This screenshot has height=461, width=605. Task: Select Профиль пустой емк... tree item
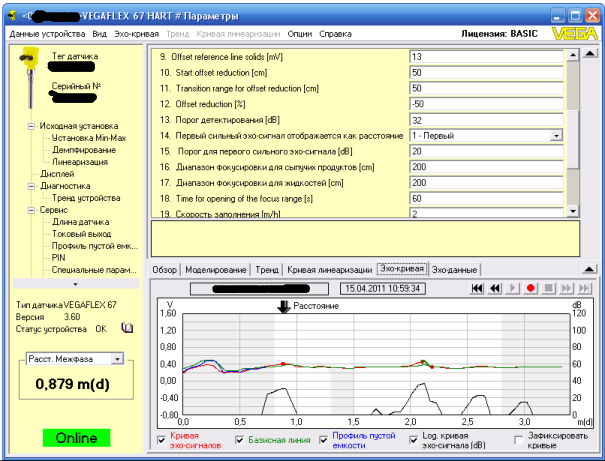[x=95, y=246]
